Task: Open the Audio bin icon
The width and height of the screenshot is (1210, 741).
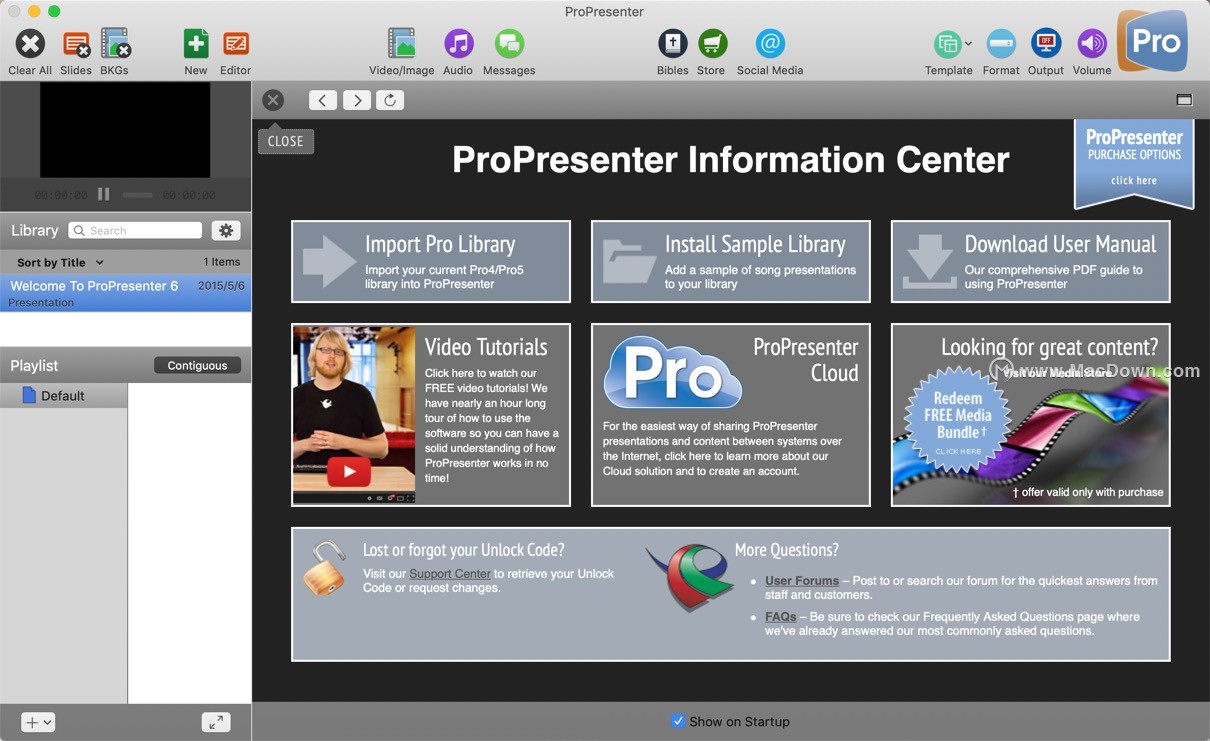Action: click(458, 44)
